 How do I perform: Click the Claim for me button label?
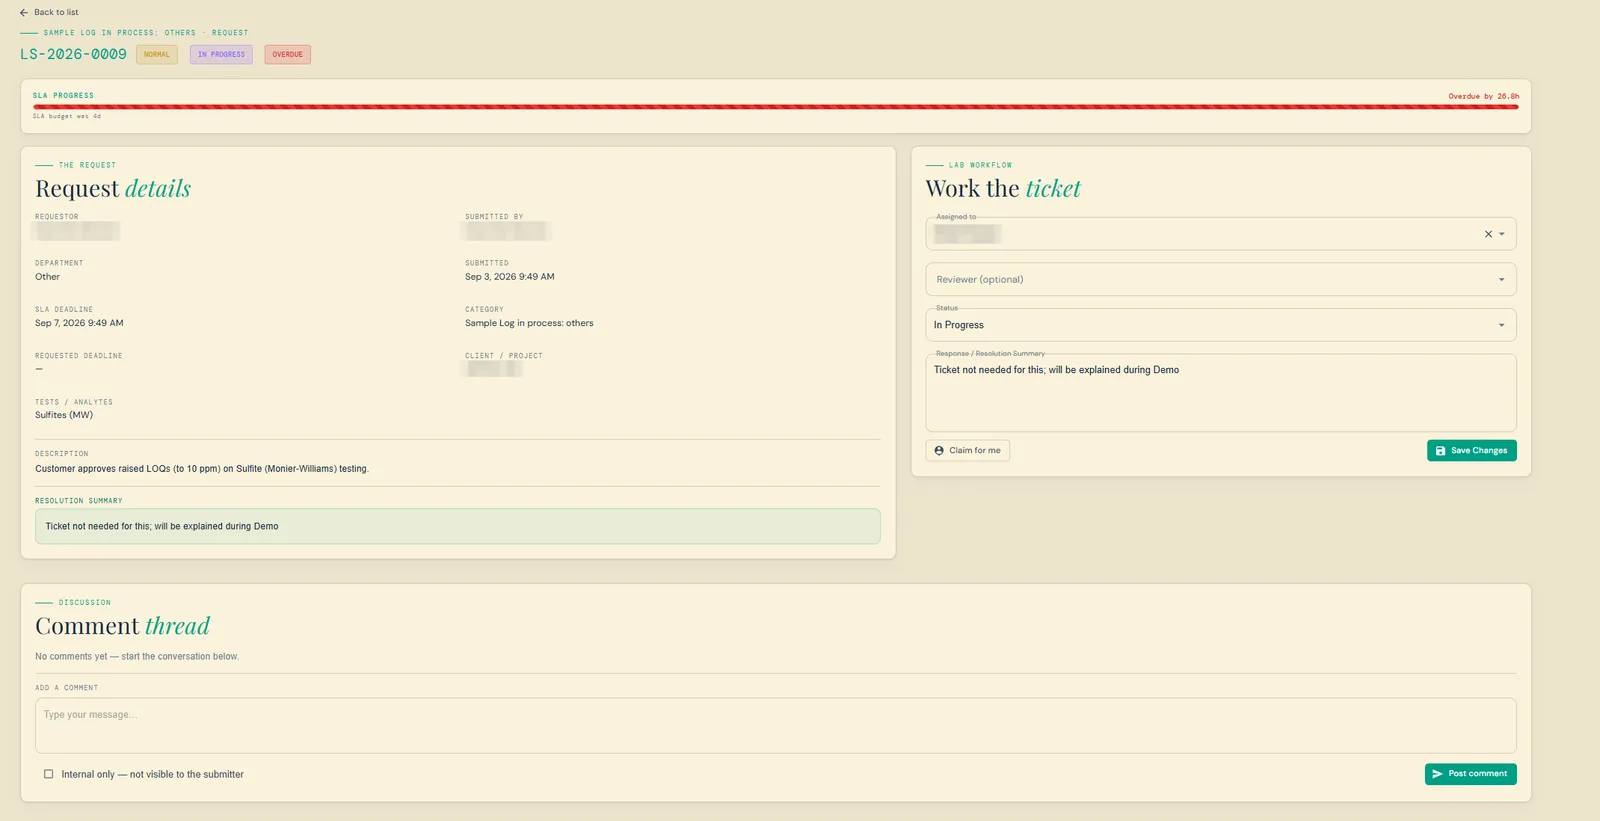coord(975,451)
